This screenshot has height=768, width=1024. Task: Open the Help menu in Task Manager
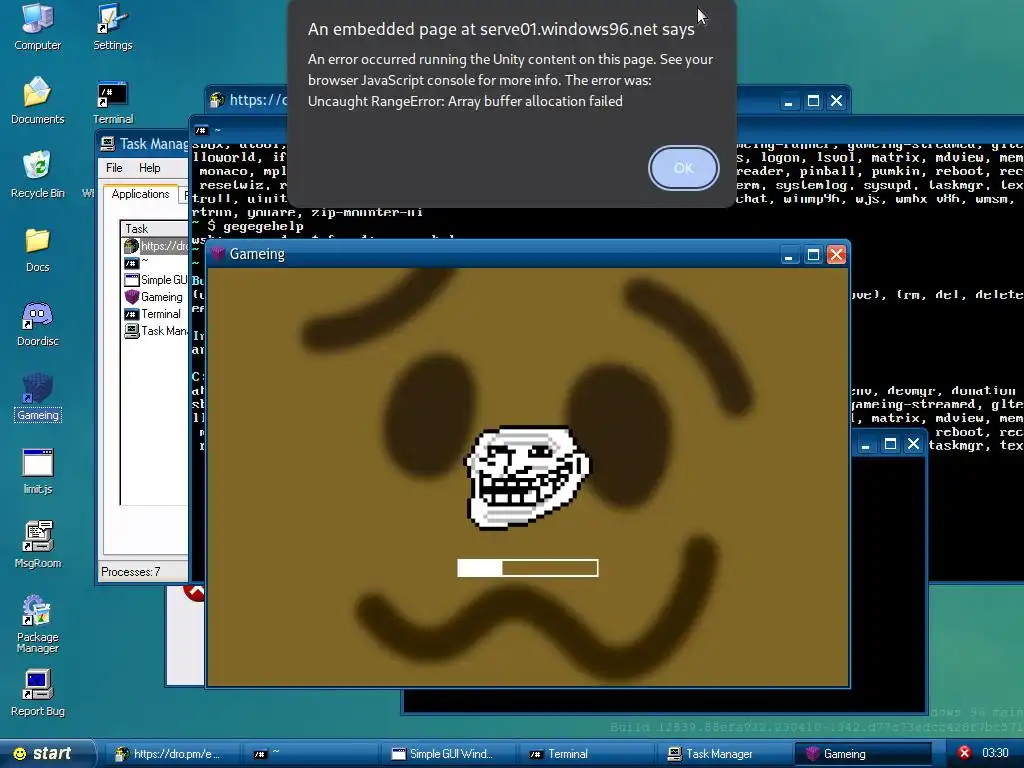coord(150,168)
